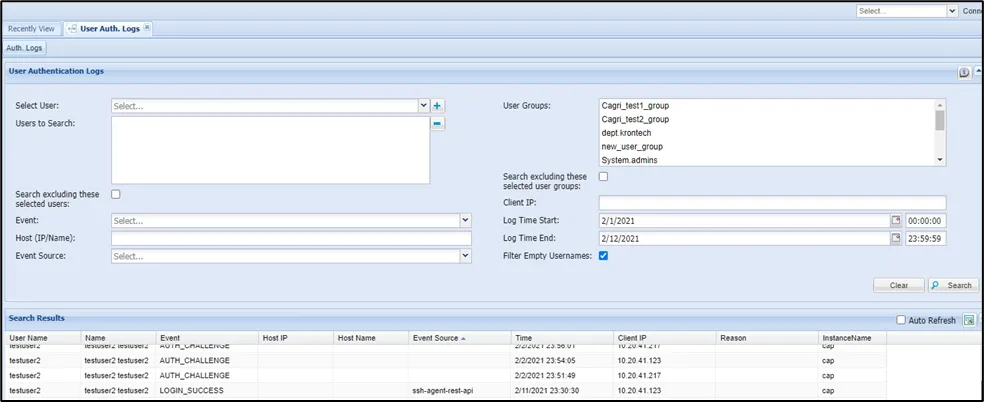
Task: Edit the 23:59:59 end time field
Action: point(926,238)
